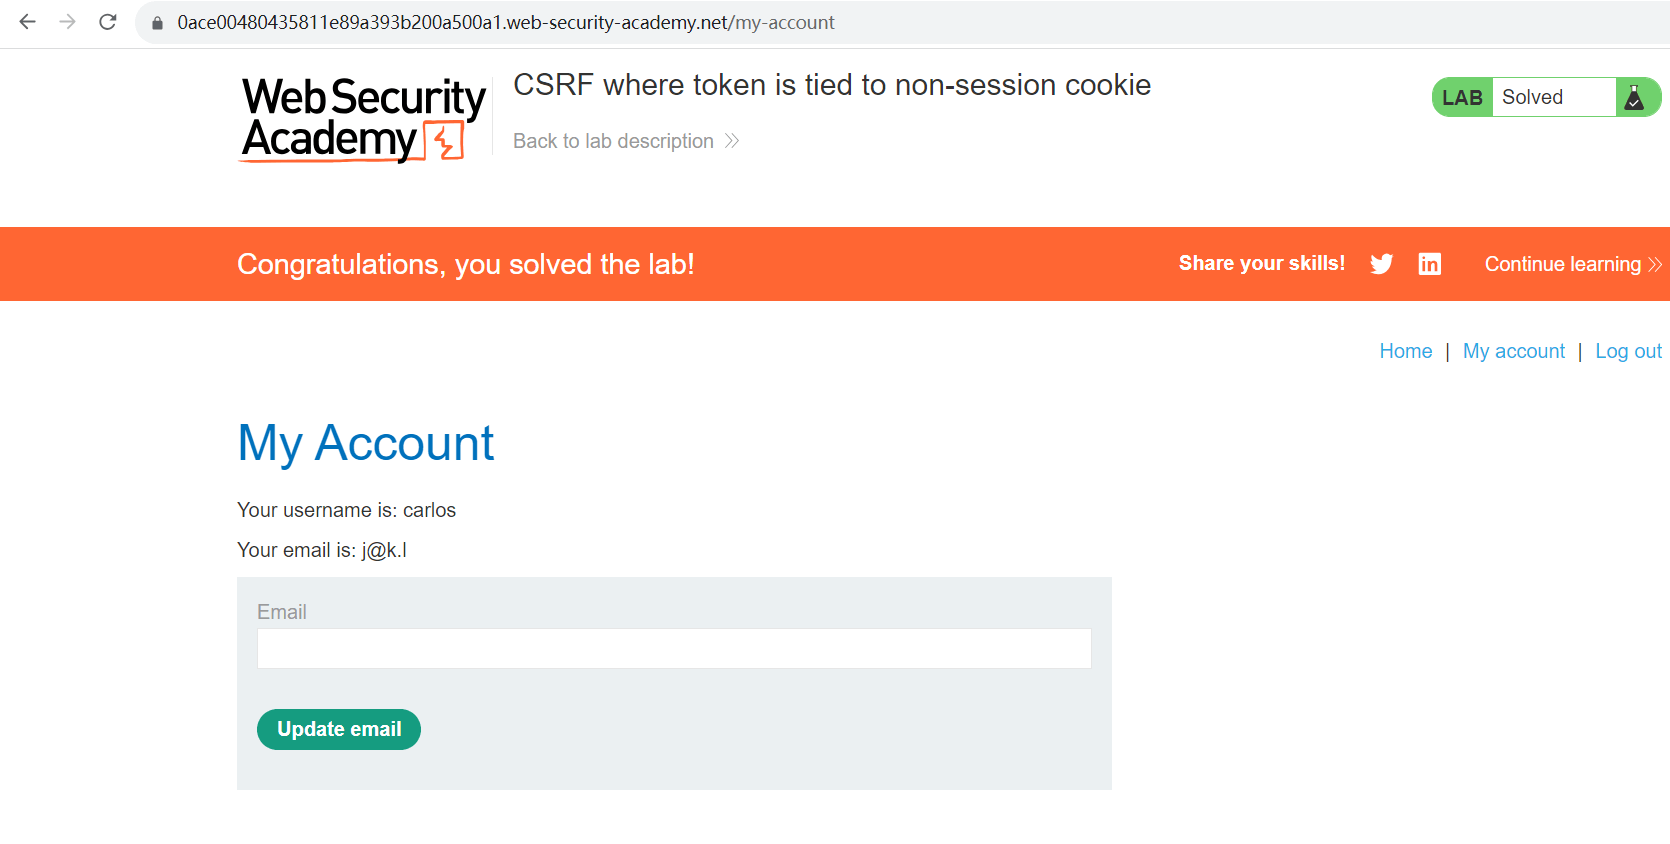Click the browser forward arrow
Viewport: 1670px width, 844px height.
click(x=67, y=22)
